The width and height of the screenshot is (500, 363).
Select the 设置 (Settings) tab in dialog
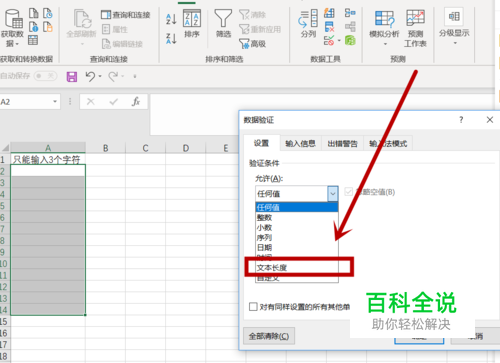pyautogui.click(x=261, y=143)
